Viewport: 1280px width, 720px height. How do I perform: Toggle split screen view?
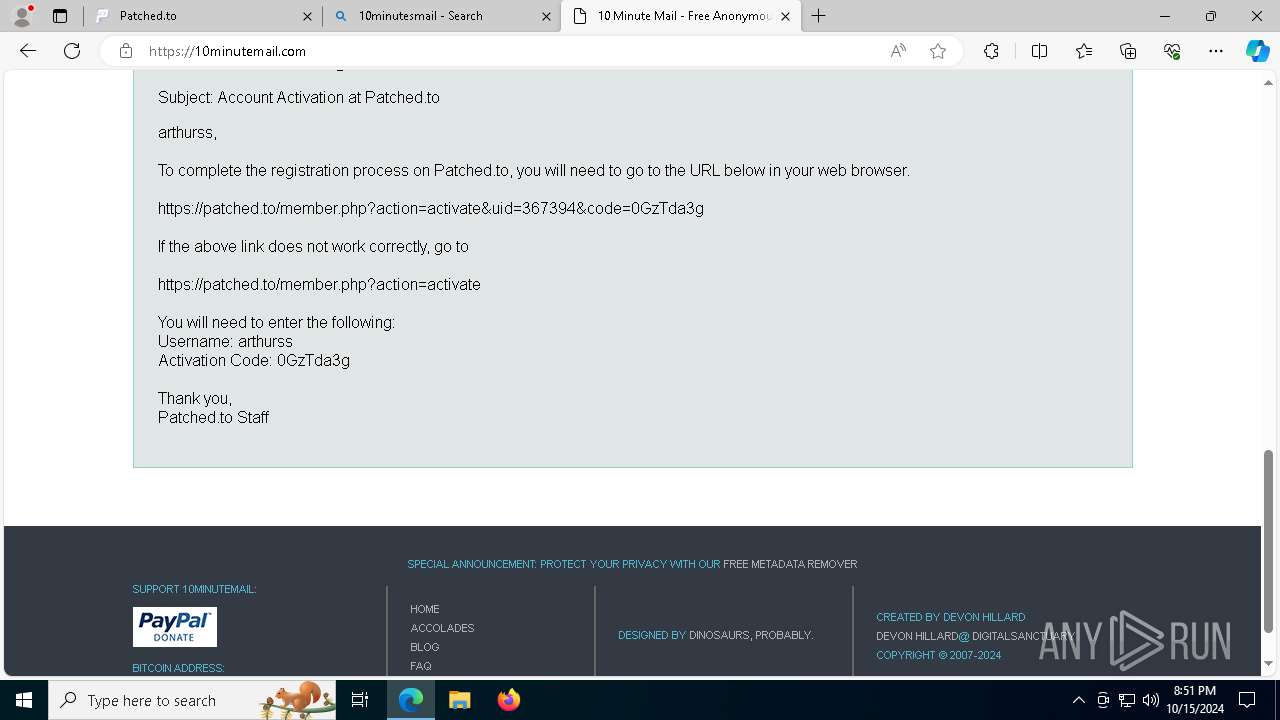1039,51
